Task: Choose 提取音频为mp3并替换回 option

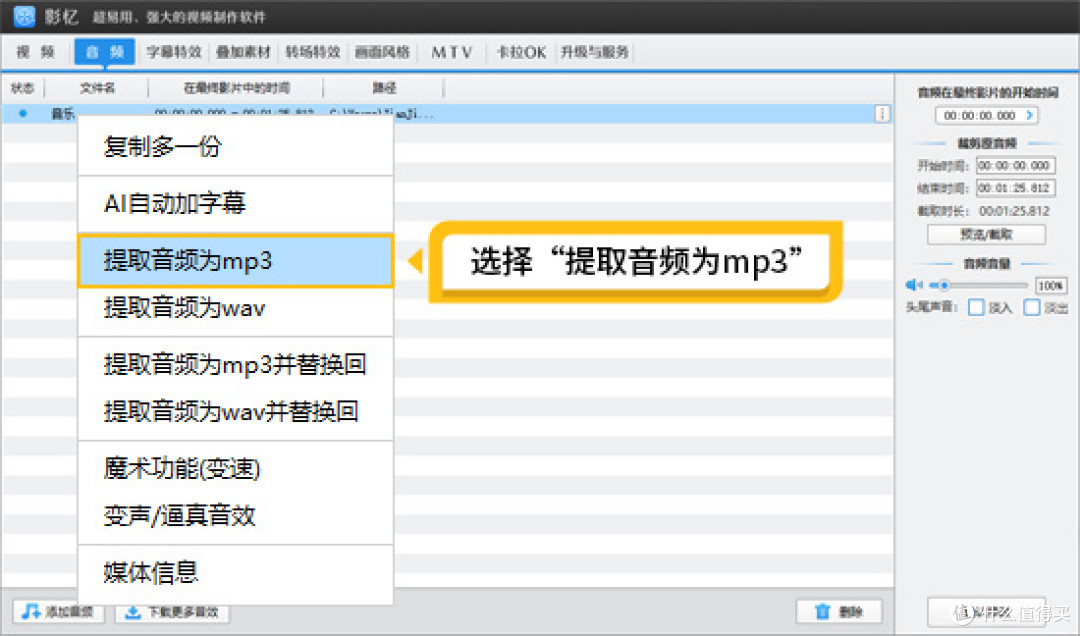Action: coord(236,364)
